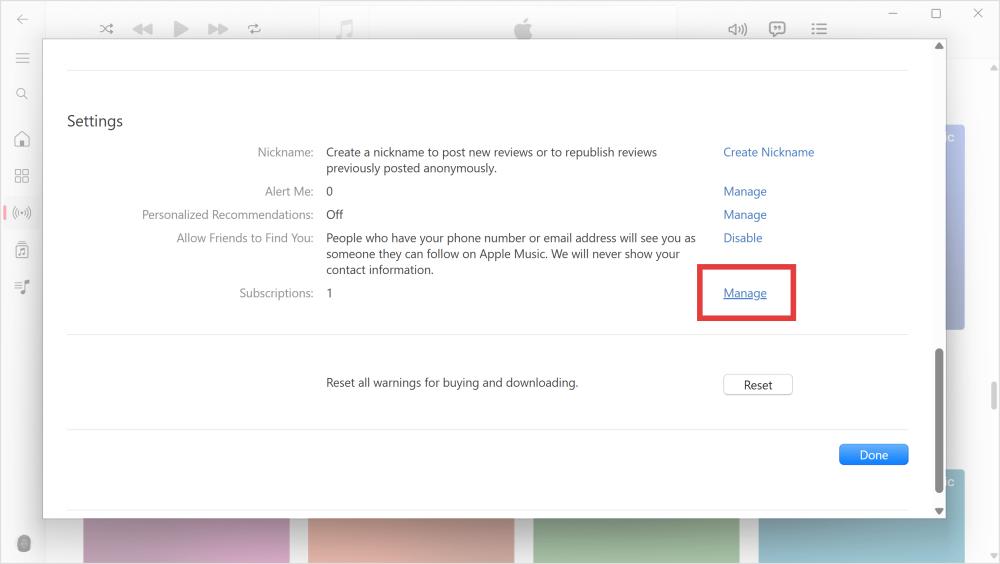Go to the Home sidebar icon
Screen dimensions: 1000x564
click(22, 139)
